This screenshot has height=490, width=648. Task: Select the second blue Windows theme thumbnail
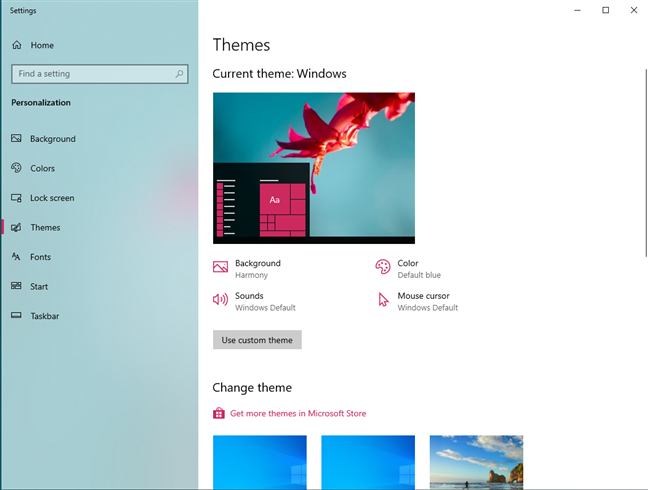(368, 462)
